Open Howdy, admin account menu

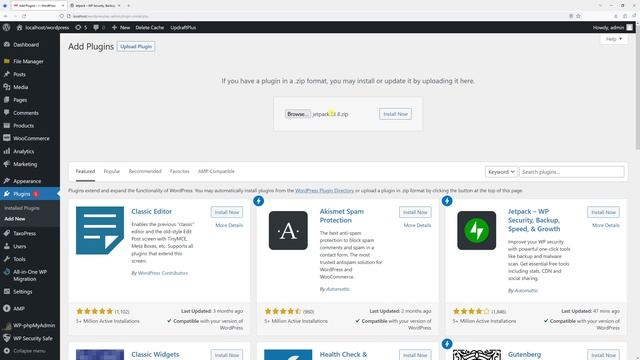613,27
